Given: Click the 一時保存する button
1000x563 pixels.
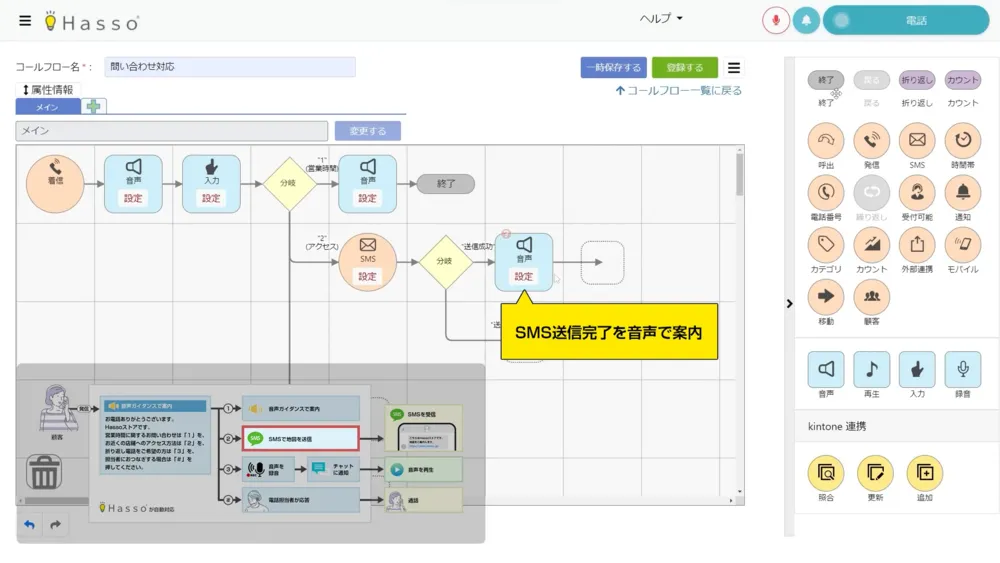Looking at the screenshot, I should [x=613, y=67].
